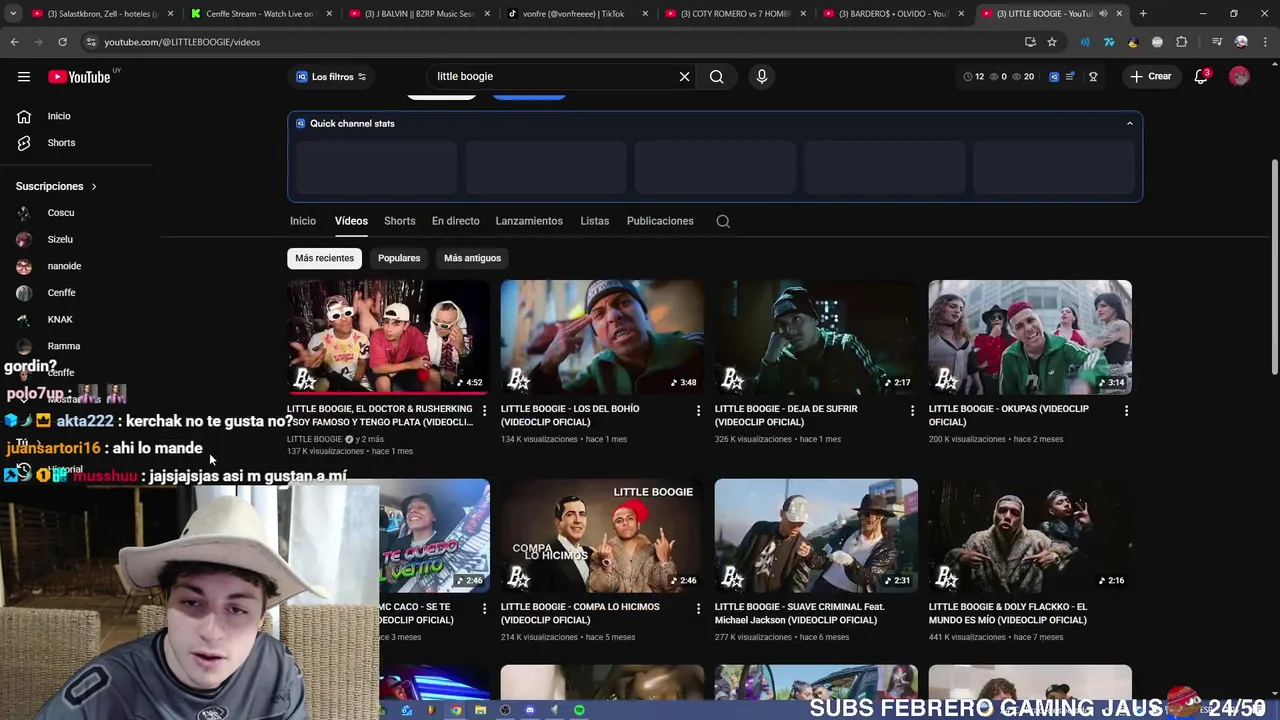
Task: Open a new browser tab
Action: point(1143,14)
